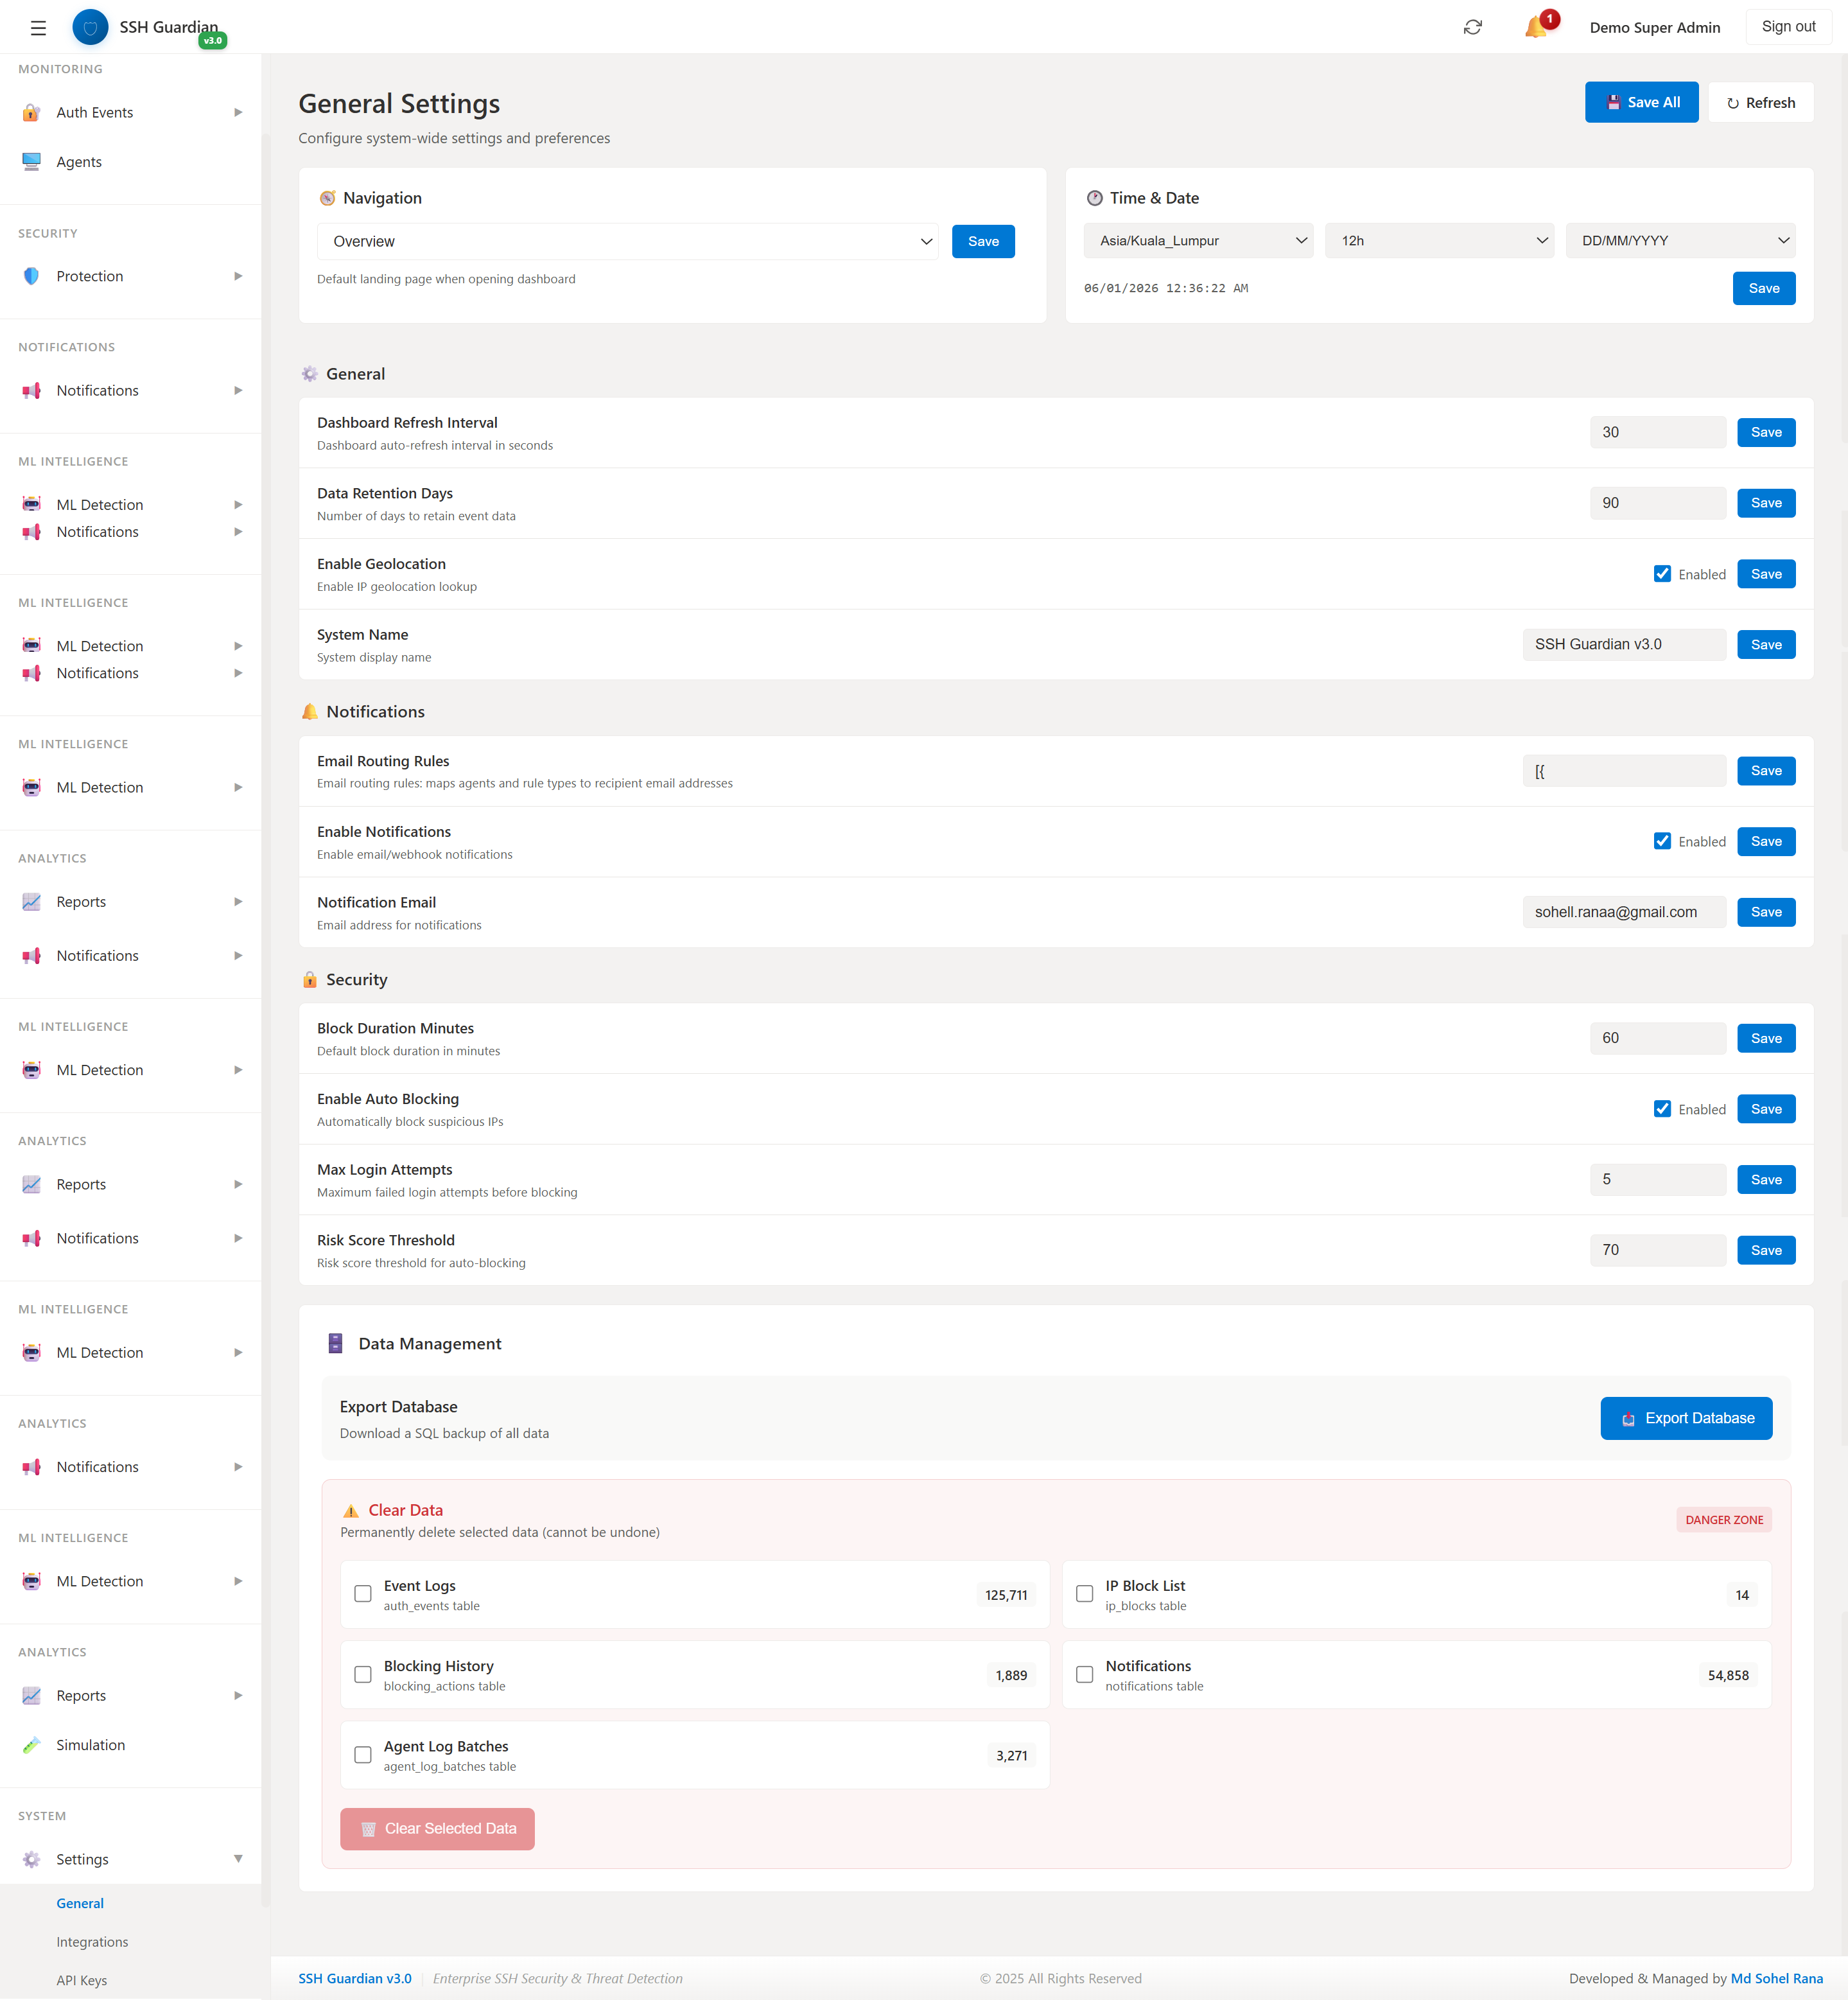1848x2000 pixels.
Task: Open the API Keys settings page
Action: click(81, 1979)
